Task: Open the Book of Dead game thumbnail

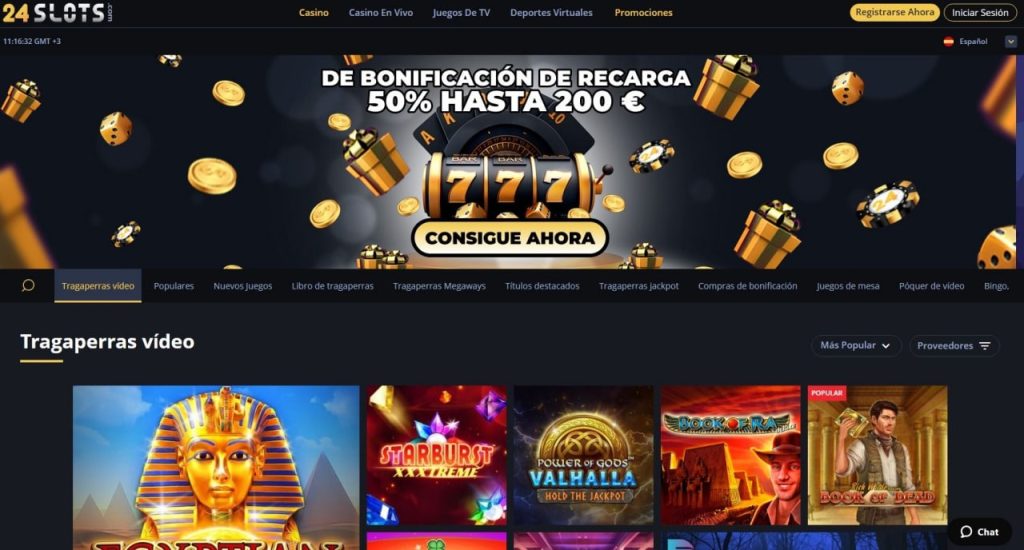Action: 877,455
